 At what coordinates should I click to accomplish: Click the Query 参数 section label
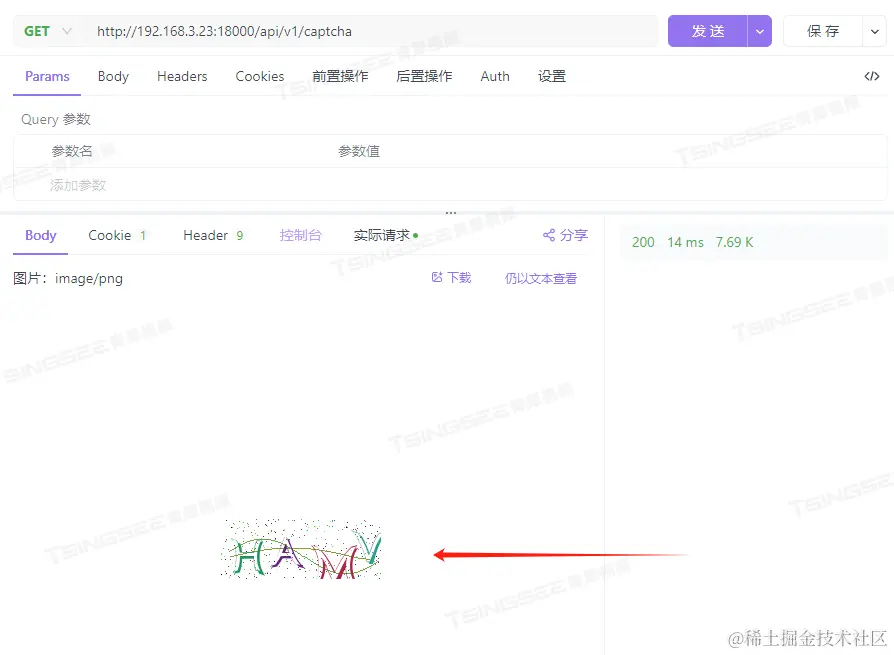click(56, 119)
